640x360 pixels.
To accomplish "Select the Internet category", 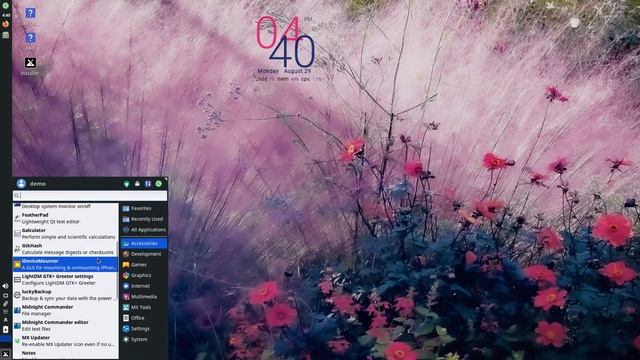I will (x=144, y=286).
